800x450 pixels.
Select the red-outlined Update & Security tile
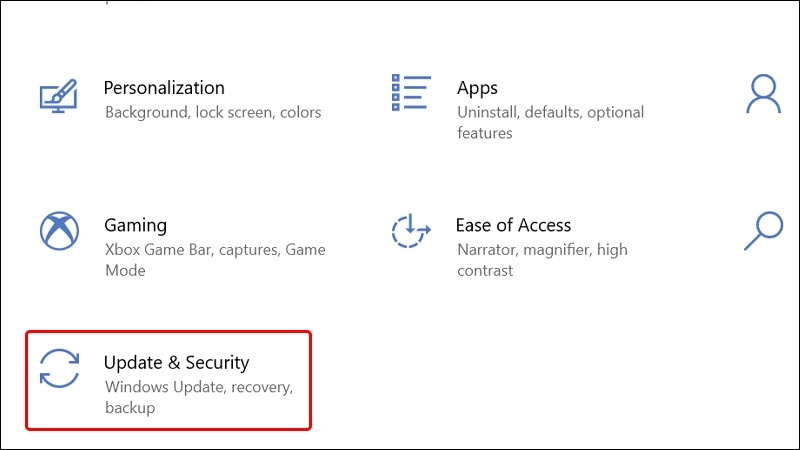coord(168,380)
